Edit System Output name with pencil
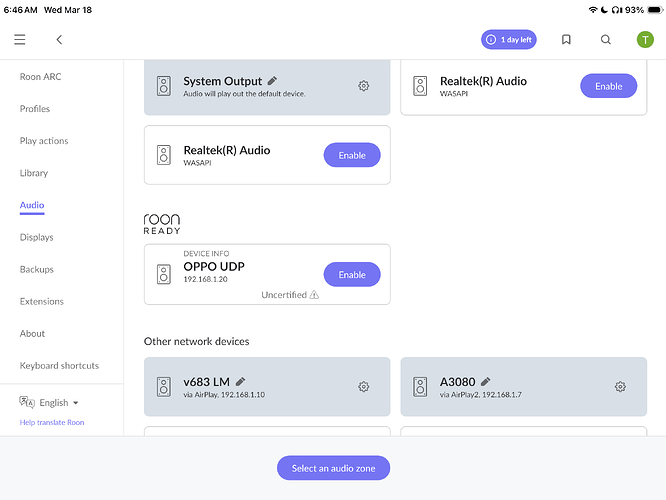 point(272,80)
